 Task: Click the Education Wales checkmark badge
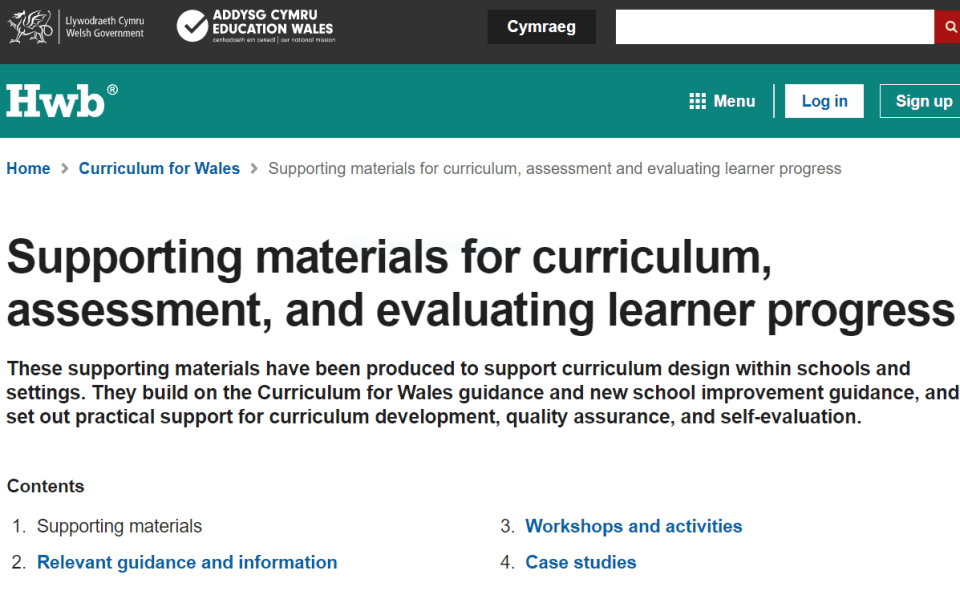click(x=192, y=26)
